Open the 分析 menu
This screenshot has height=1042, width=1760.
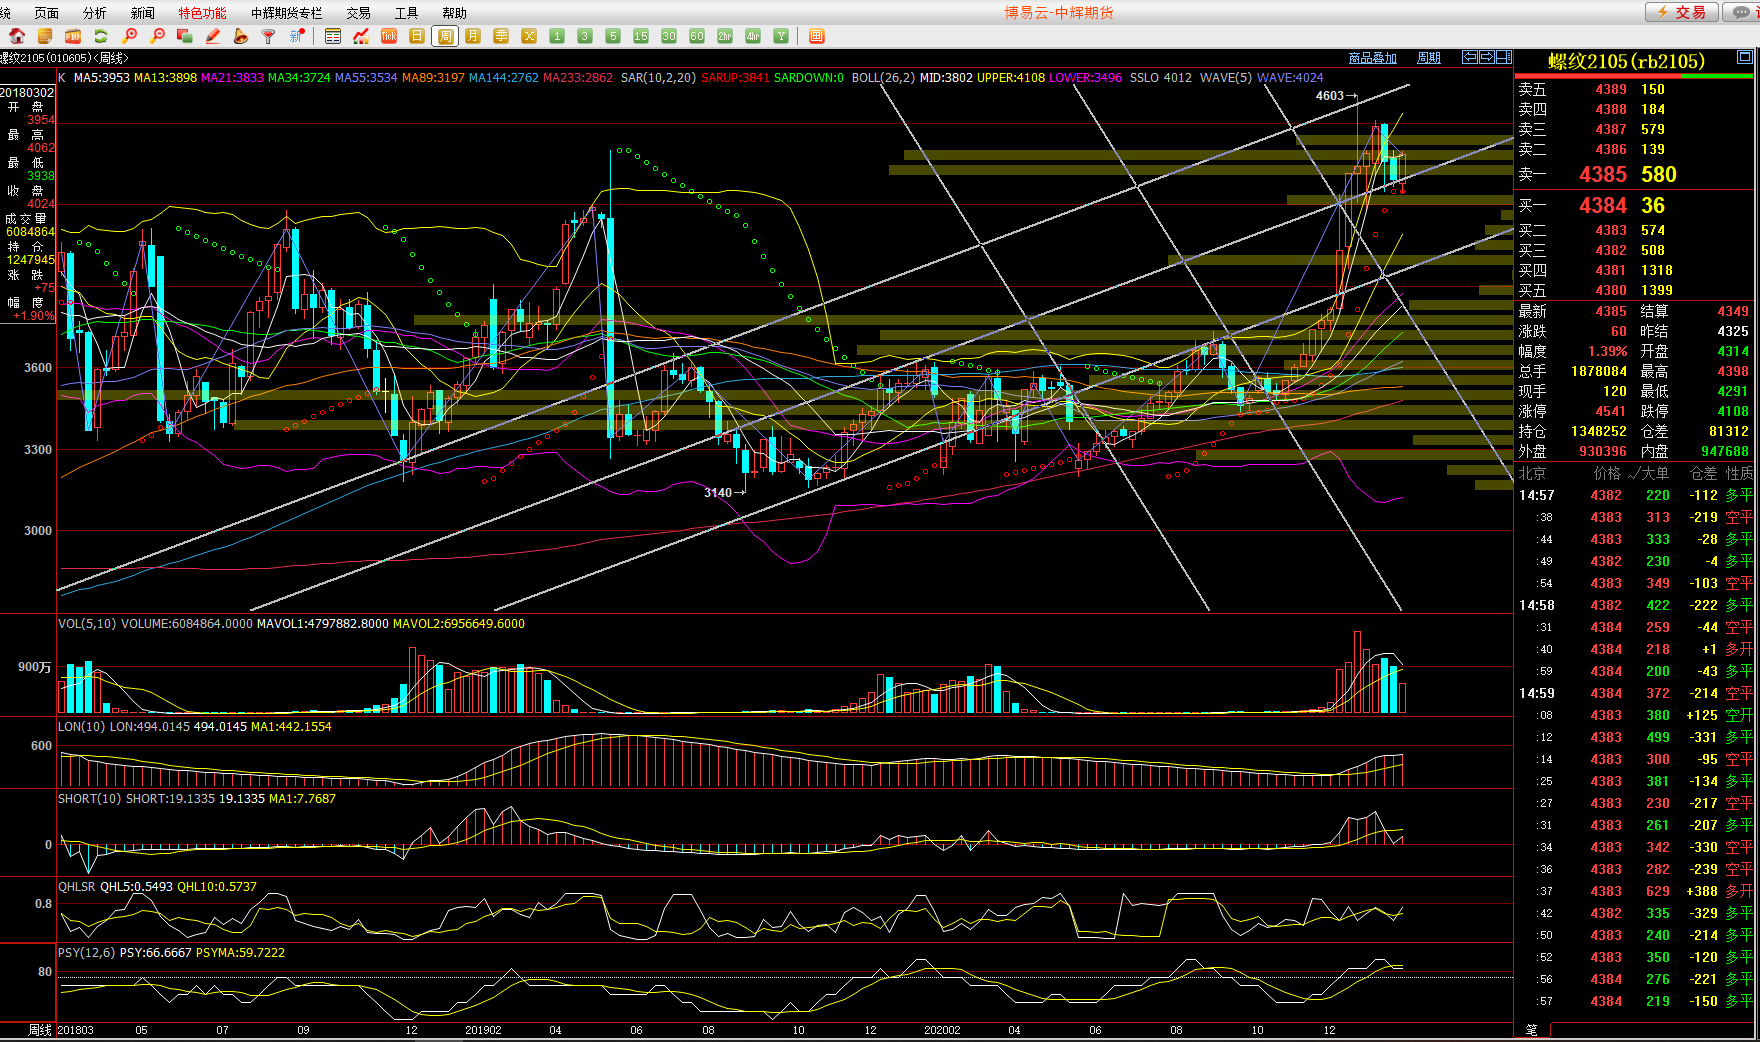pyautogui.click(x=94, y=13)
